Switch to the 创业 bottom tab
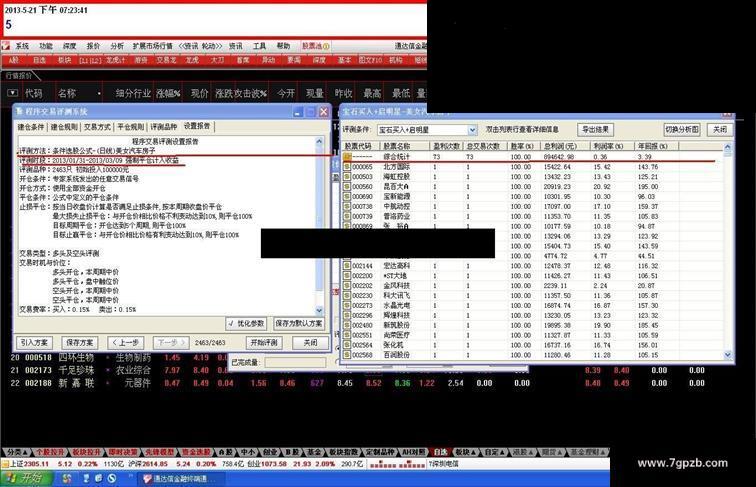756x487 pixels. pyautogui.click(x=270, y=452)
